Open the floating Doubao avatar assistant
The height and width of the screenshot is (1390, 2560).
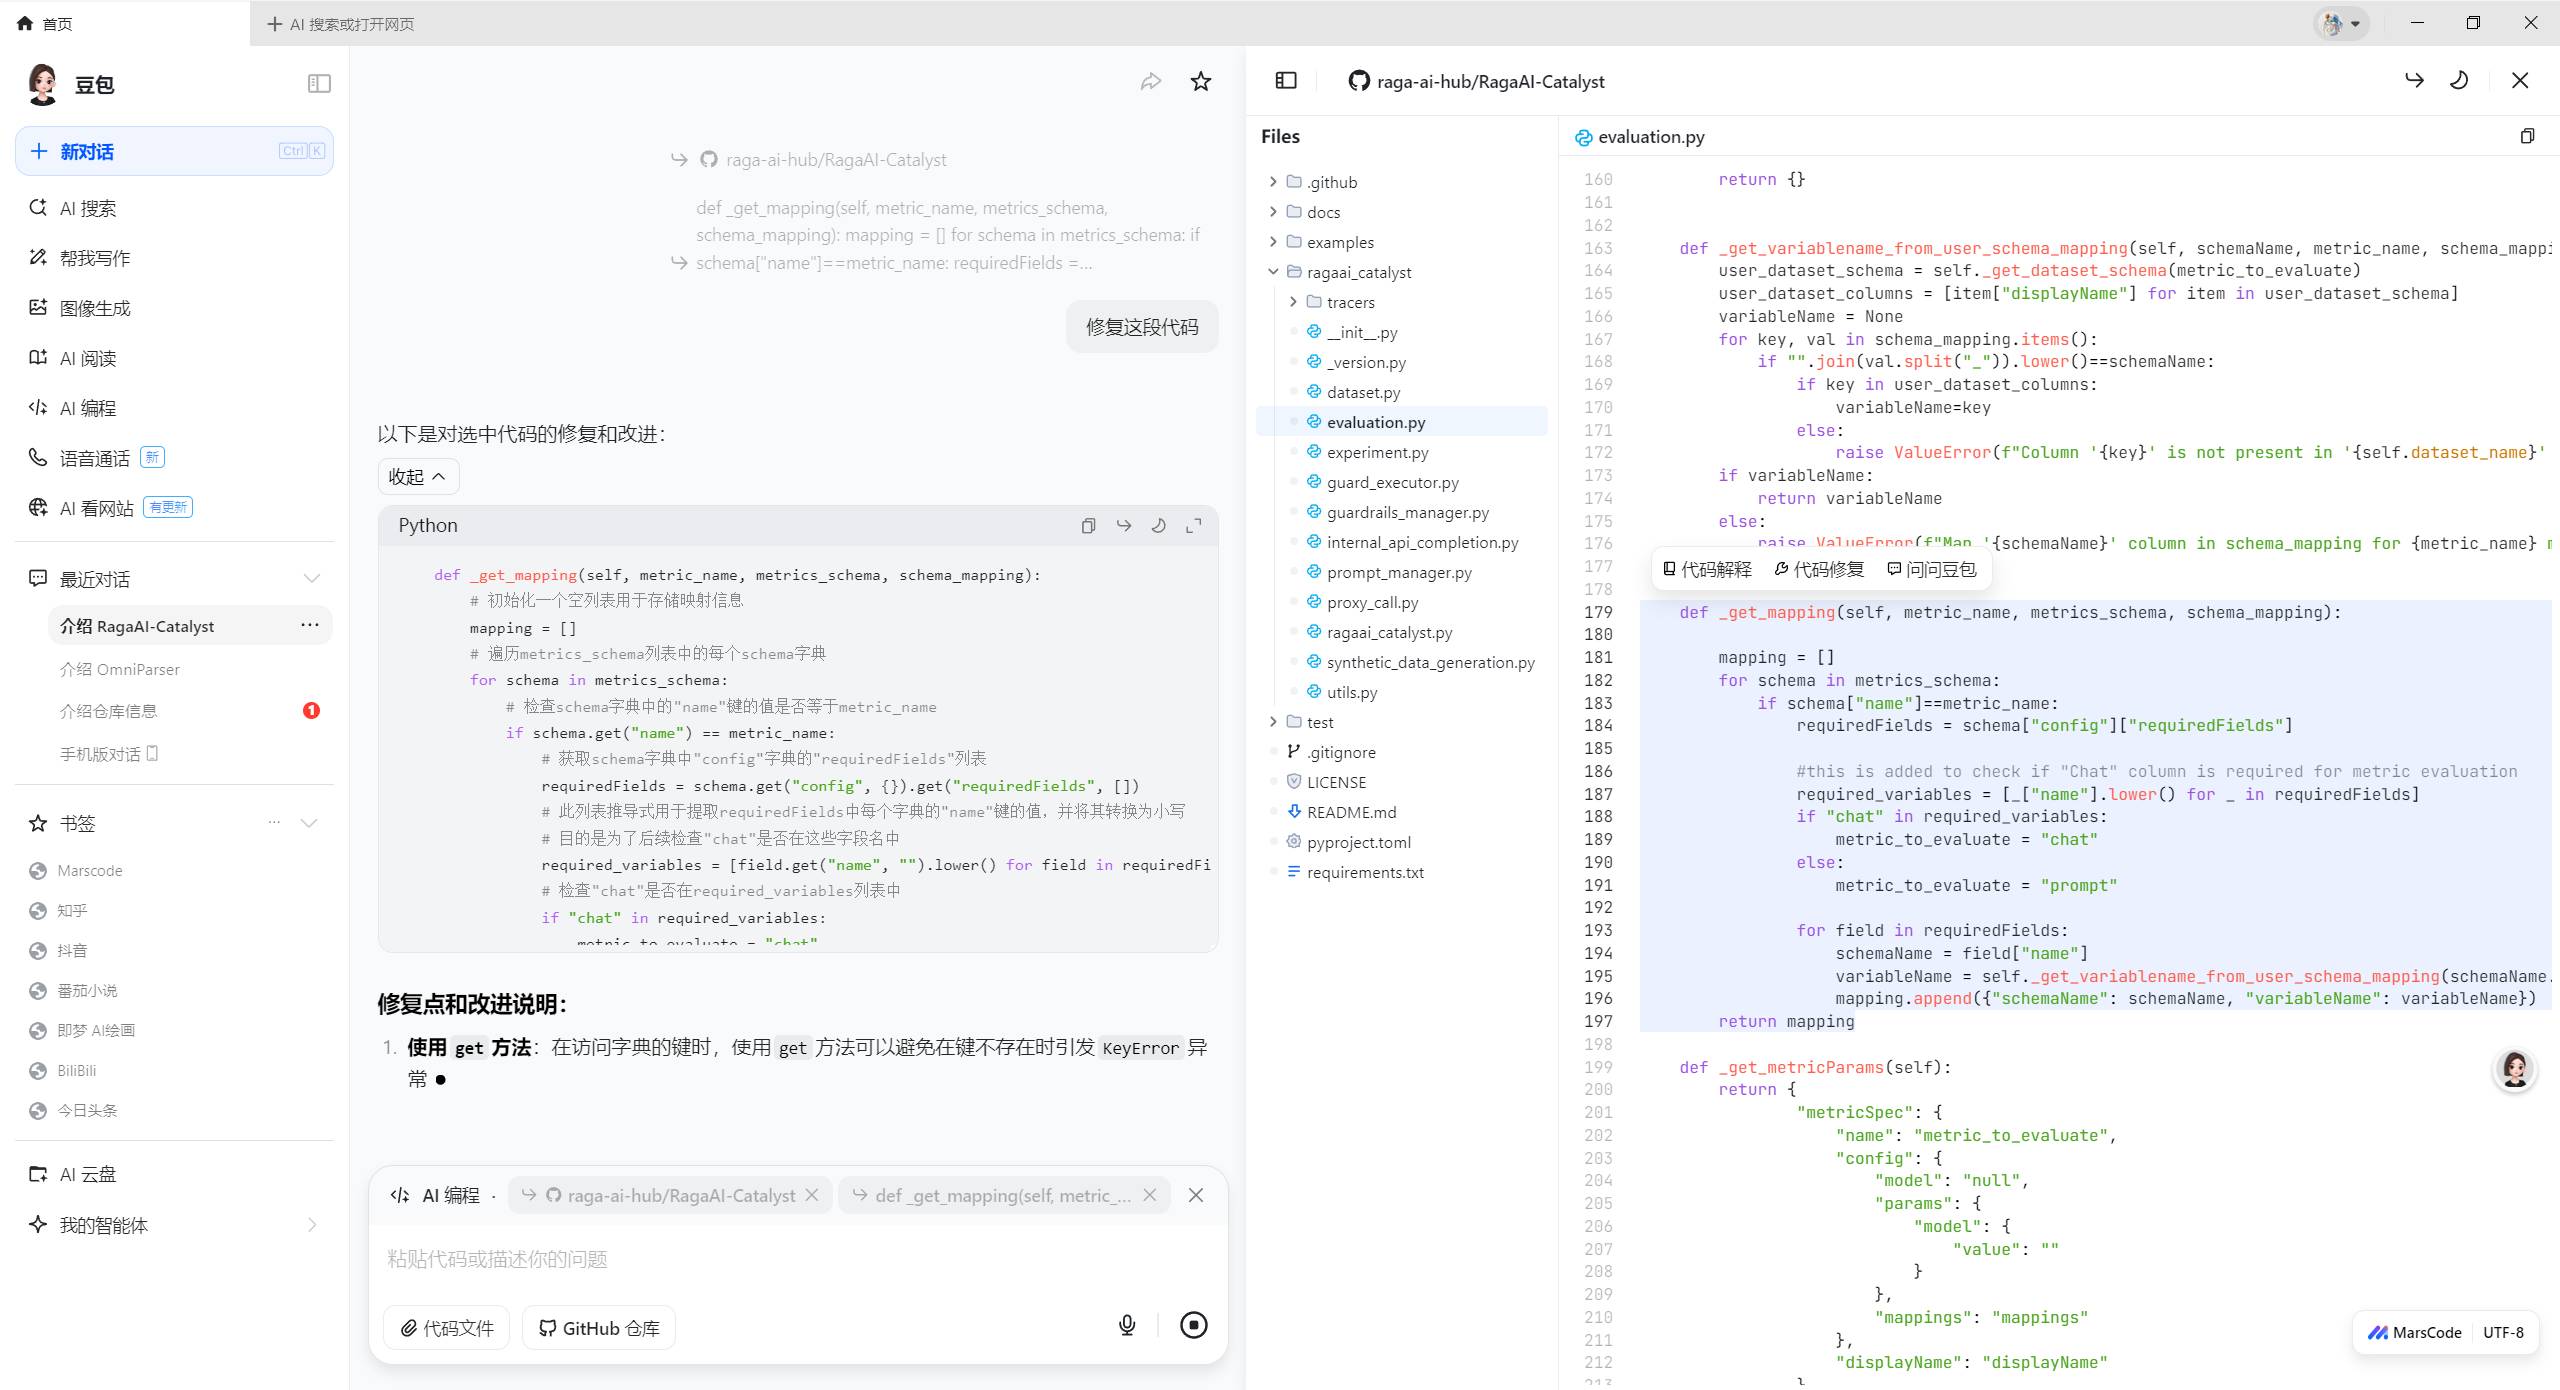coord(2514,1070)
